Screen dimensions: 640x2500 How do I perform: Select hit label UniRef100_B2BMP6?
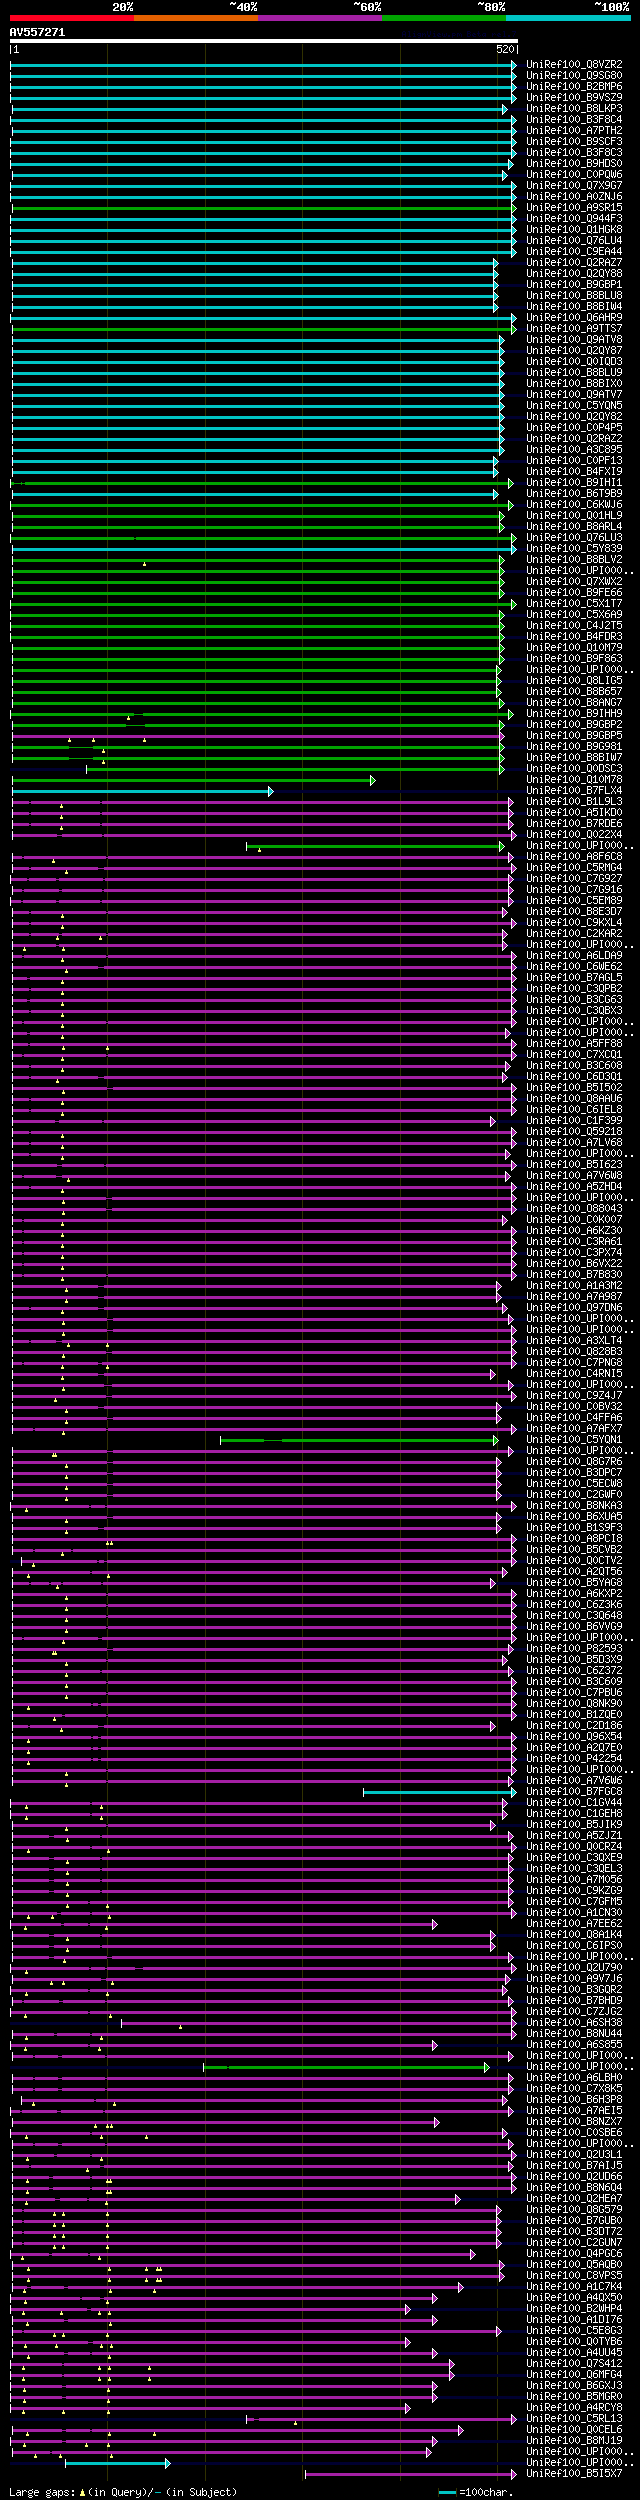[x=574, y=87]
